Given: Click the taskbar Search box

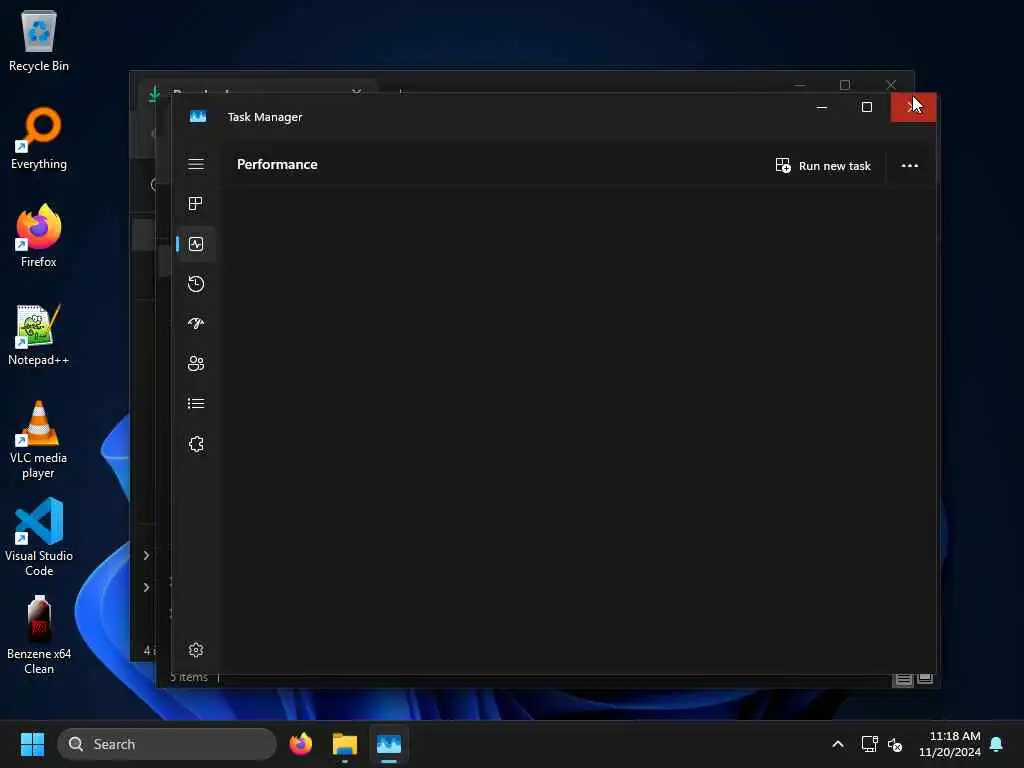Looking at the screenshot, I should 167,744.
